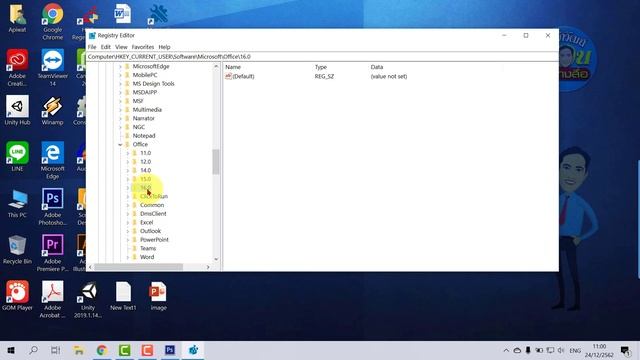Select New Text1 file on desktop

coord(123,296)
